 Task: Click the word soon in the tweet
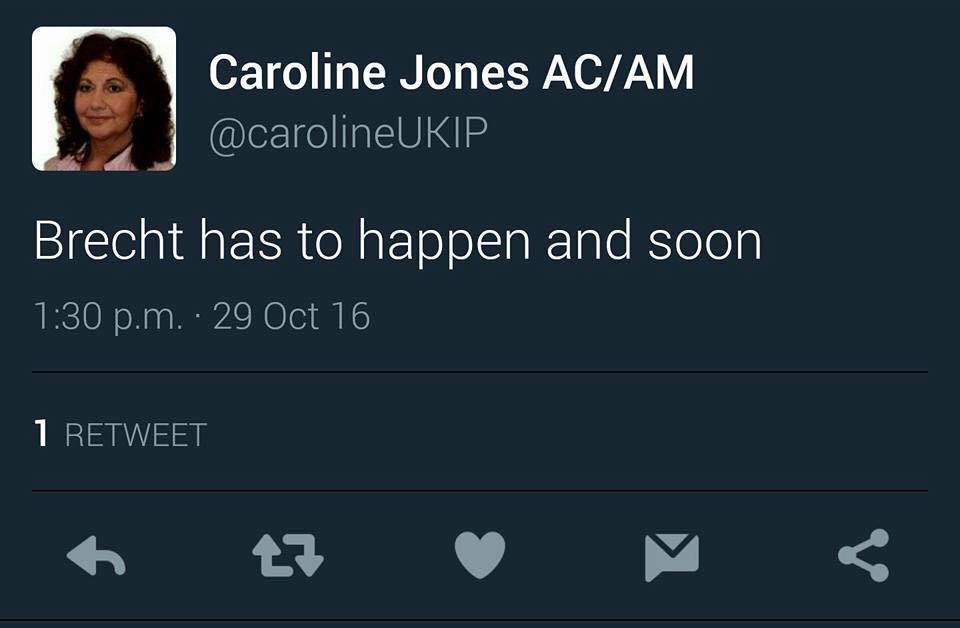705,242
